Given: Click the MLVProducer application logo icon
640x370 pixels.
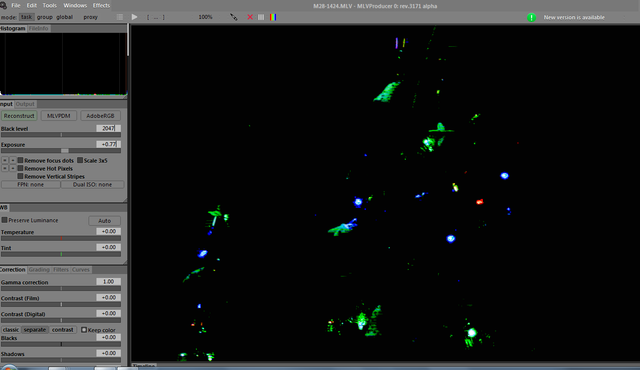Looking at the screenshot, I should tap(3, 5).
